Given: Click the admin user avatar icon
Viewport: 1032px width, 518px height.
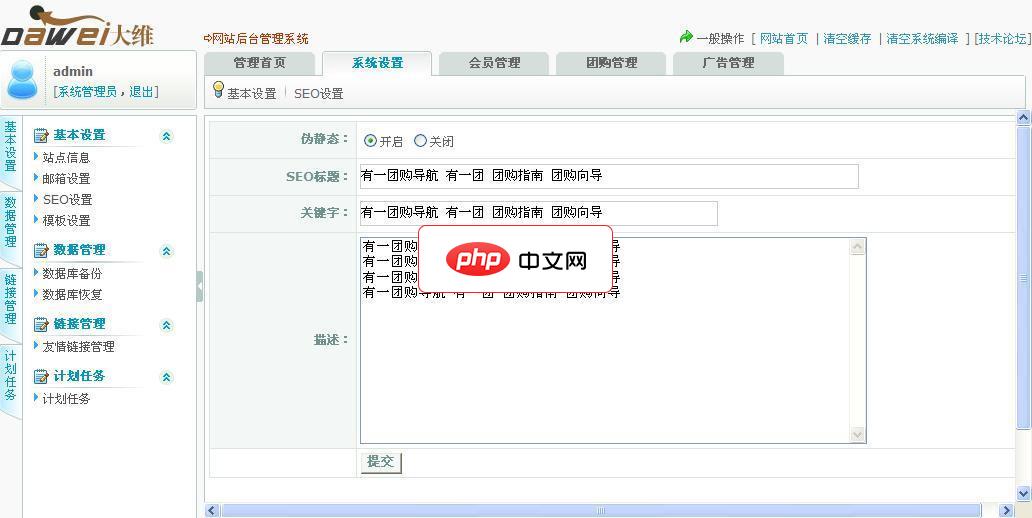Looking at the screenshot, I should 22,80.
